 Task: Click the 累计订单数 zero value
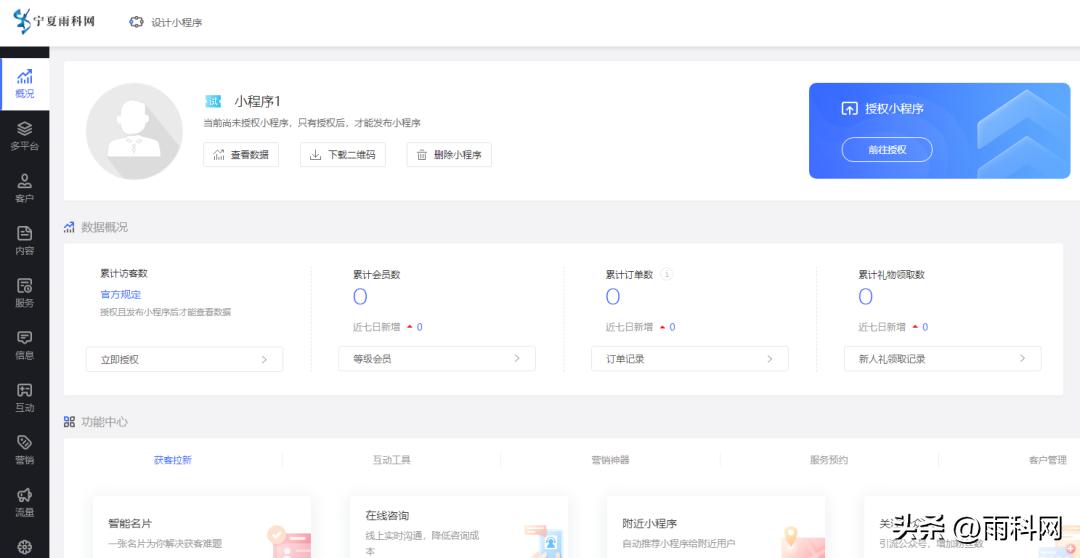tap(612, 297)
